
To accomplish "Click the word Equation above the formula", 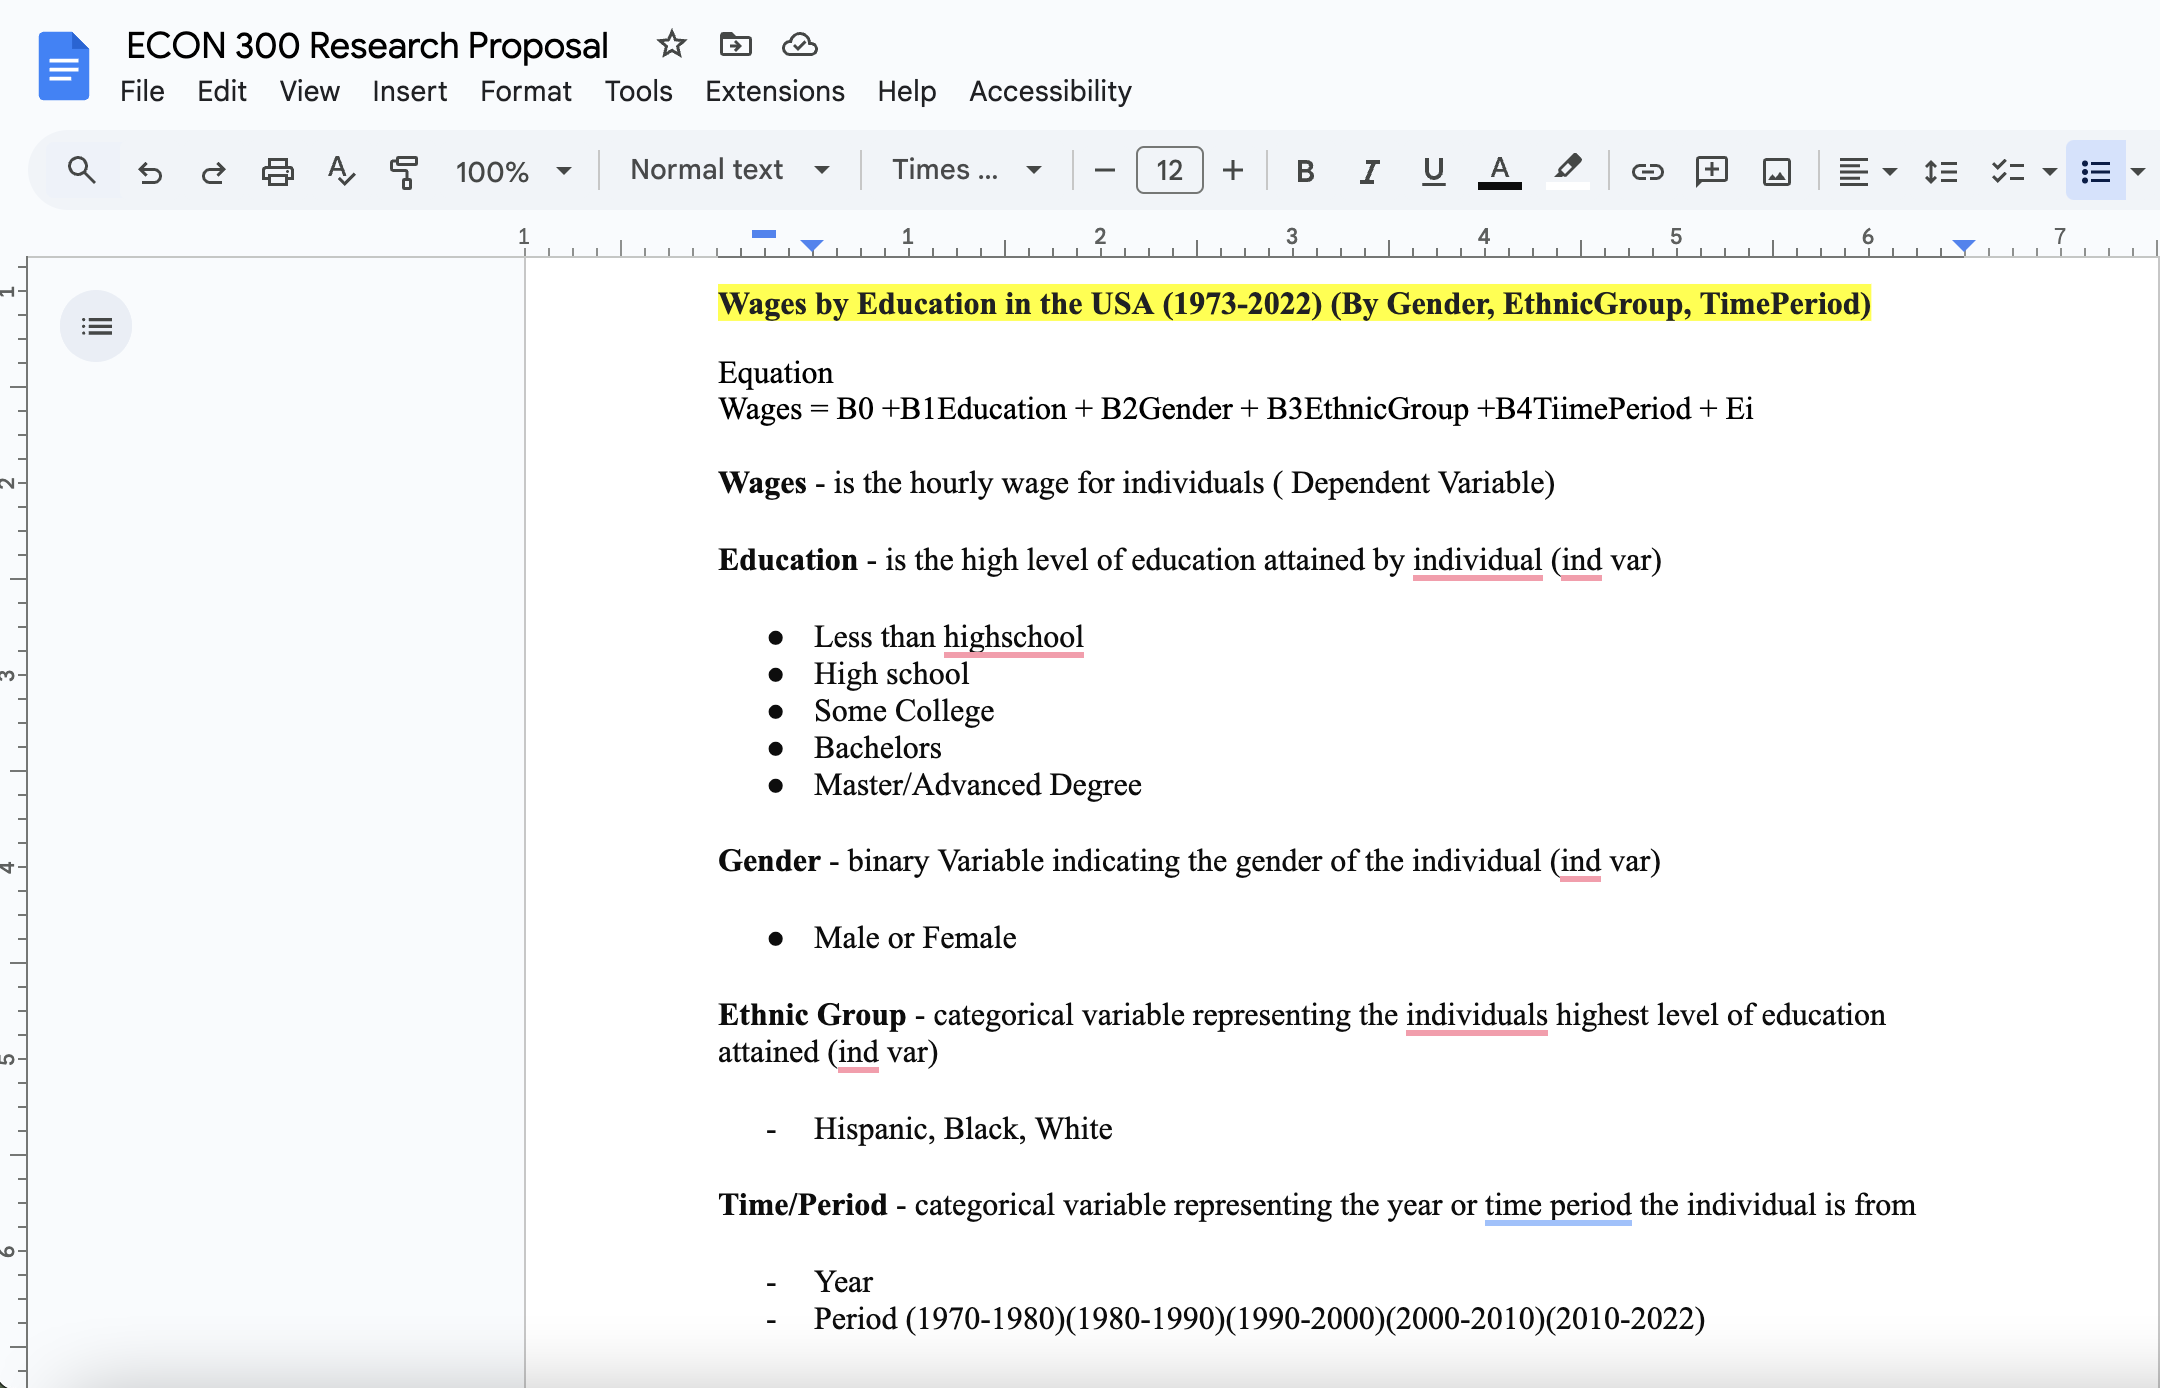I will 775,373.
